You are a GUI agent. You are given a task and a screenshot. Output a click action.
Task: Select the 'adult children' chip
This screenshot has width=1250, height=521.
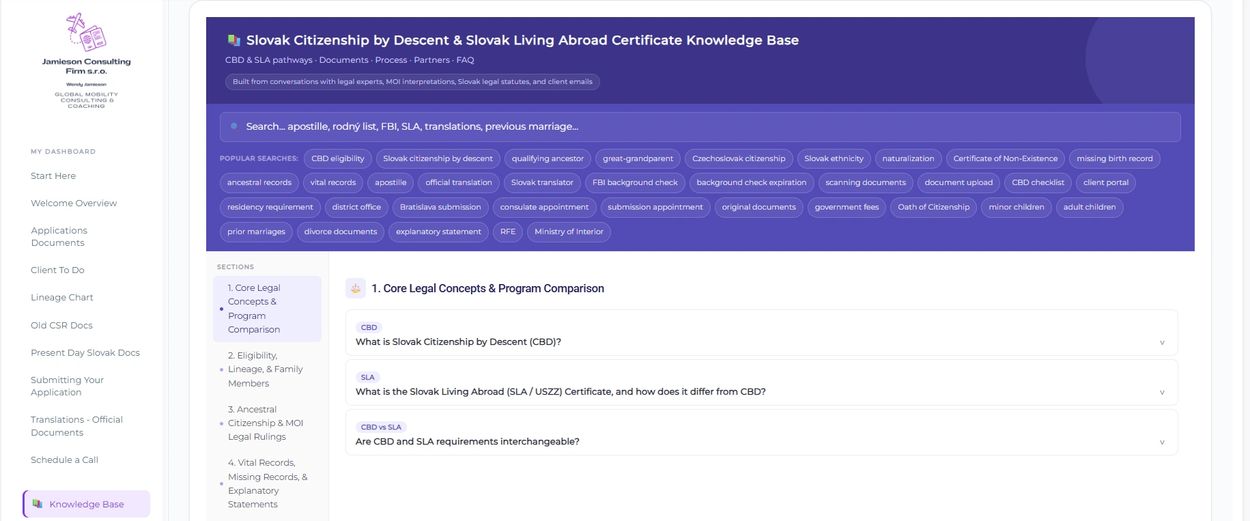[1090, 207]
